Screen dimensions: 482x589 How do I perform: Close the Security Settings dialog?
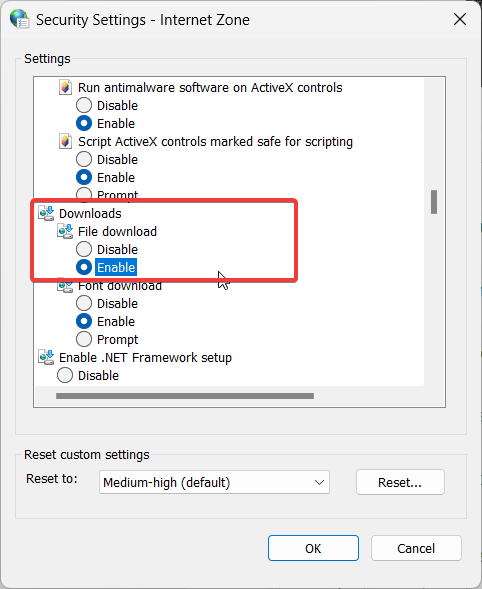(460, 19)
